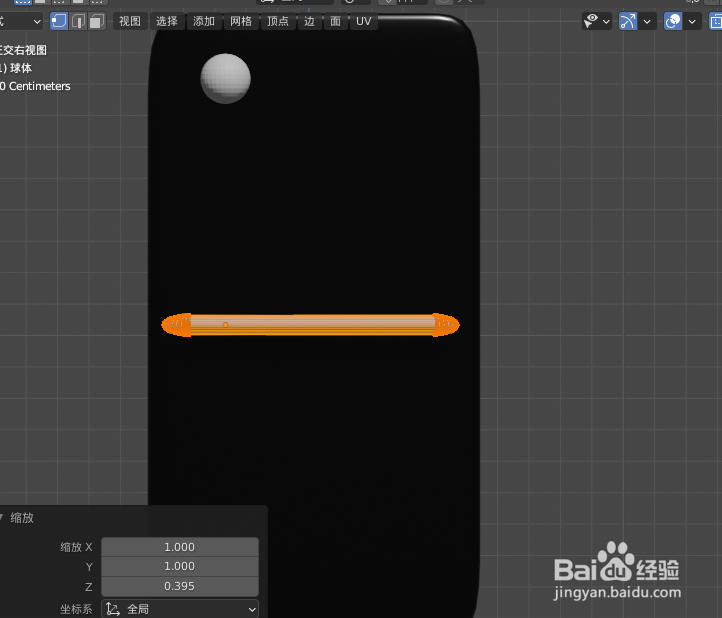The height and width of the screenshot is (618, 722).
Task: Expand the gizmo settings dropdown arrow
Action: pyautogui.click(x=647, y=22)
